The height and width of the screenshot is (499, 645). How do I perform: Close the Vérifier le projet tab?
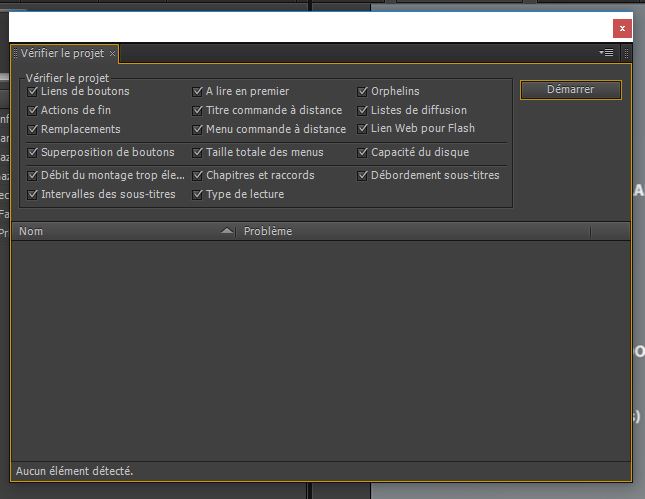pos(112,53)
